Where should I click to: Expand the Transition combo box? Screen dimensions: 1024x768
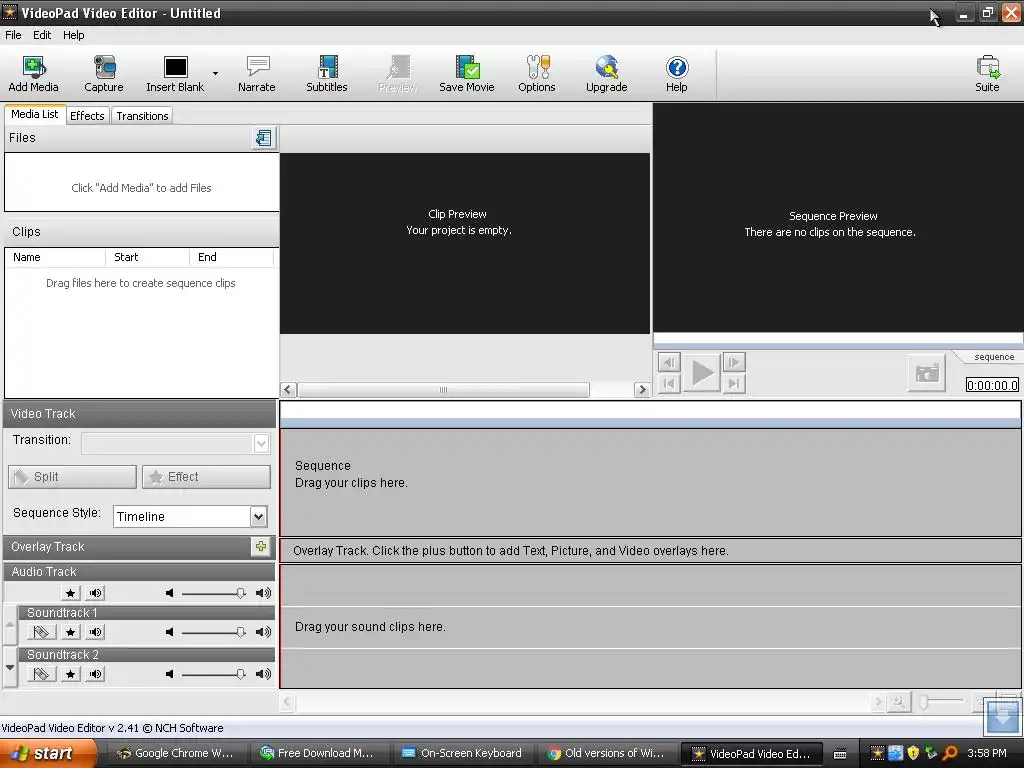click(261, 443)
